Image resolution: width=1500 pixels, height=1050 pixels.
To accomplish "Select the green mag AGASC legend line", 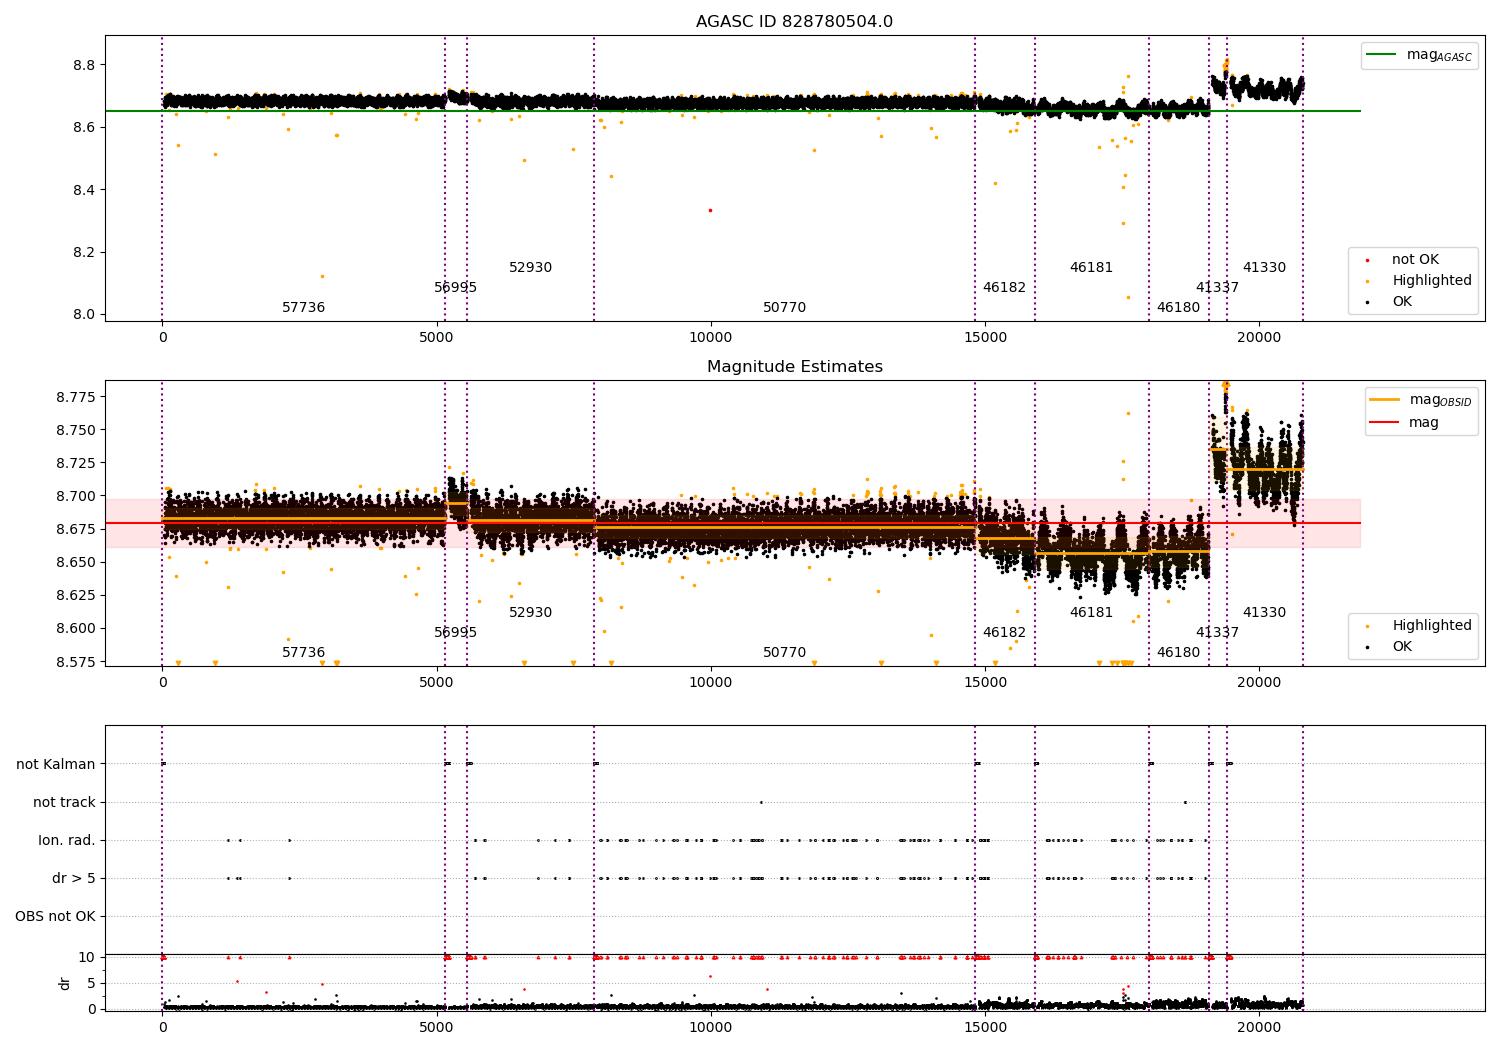I will [1382, 55].
